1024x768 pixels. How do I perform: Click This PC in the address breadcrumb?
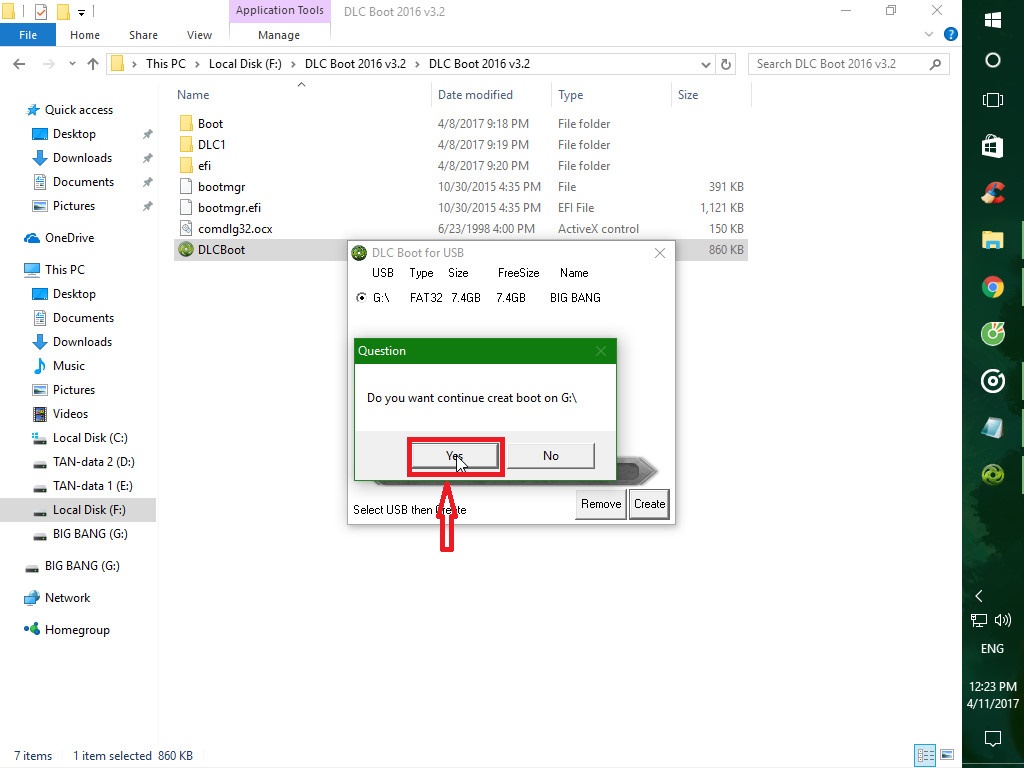(x=166, y=64)
